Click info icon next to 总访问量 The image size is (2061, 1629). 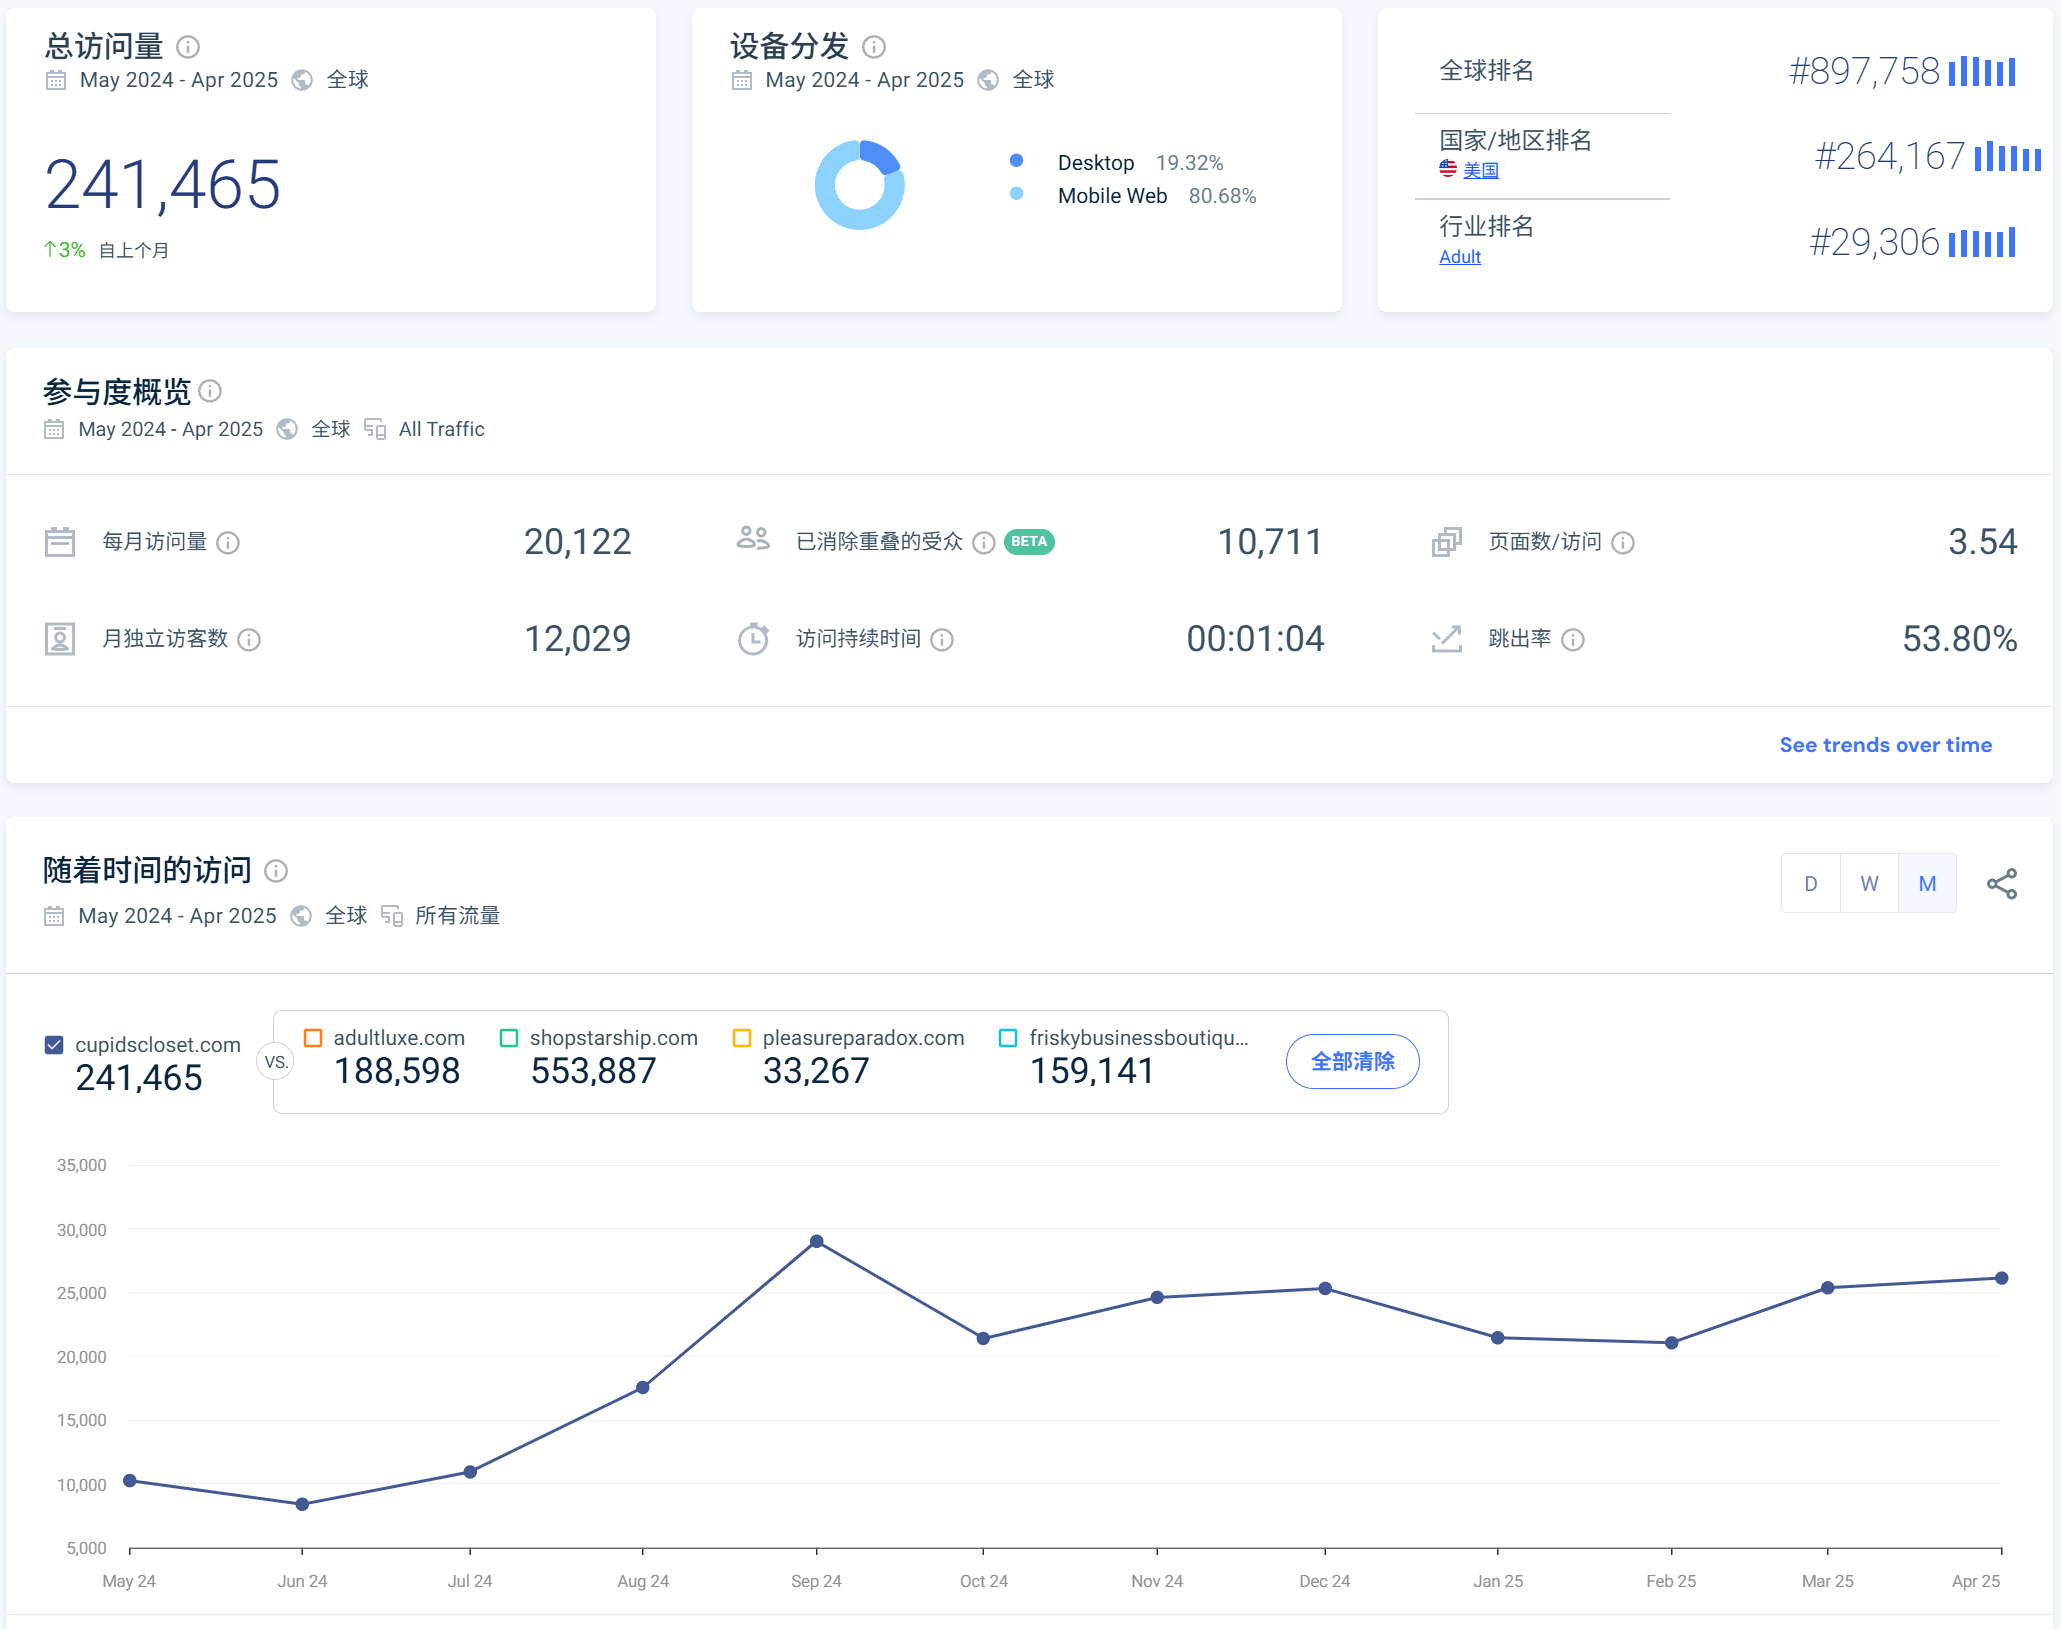coord(188,47)
